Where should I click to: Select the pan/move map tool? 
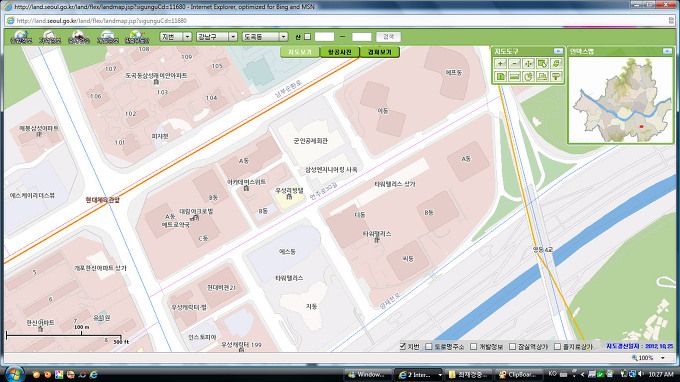click(x=528, y=64)
